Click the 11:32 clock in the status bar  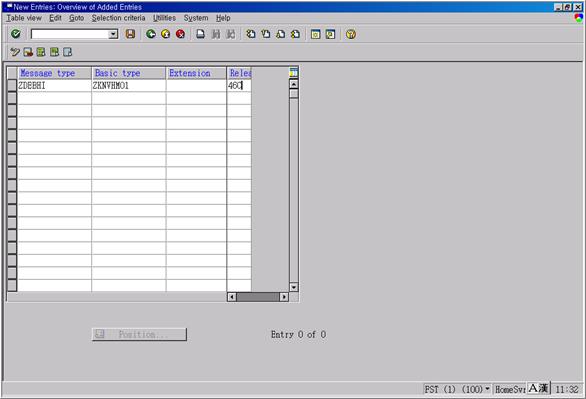point(567,389)
